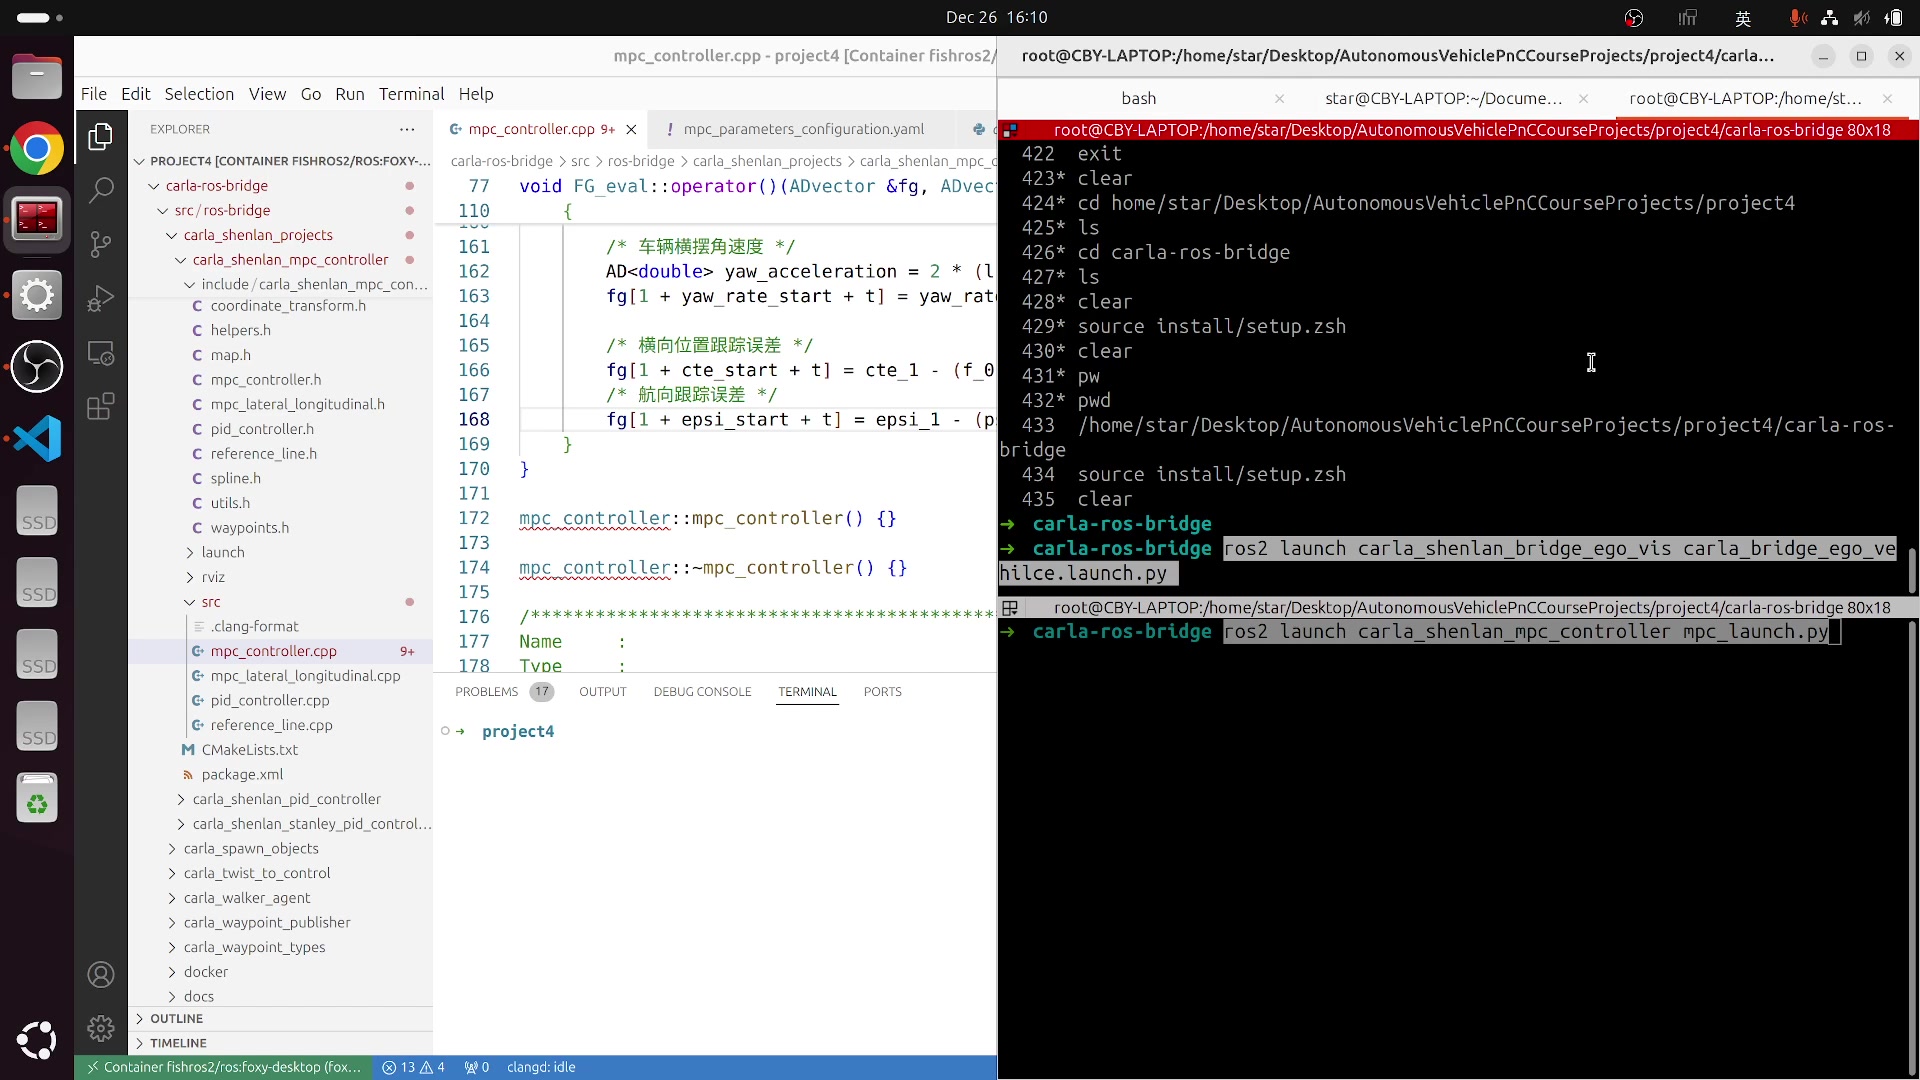This screenshot has width=1920, height=1080.
Task: Expand the carla_shenlan_pid_controller folder
Action: coord(286,799)
